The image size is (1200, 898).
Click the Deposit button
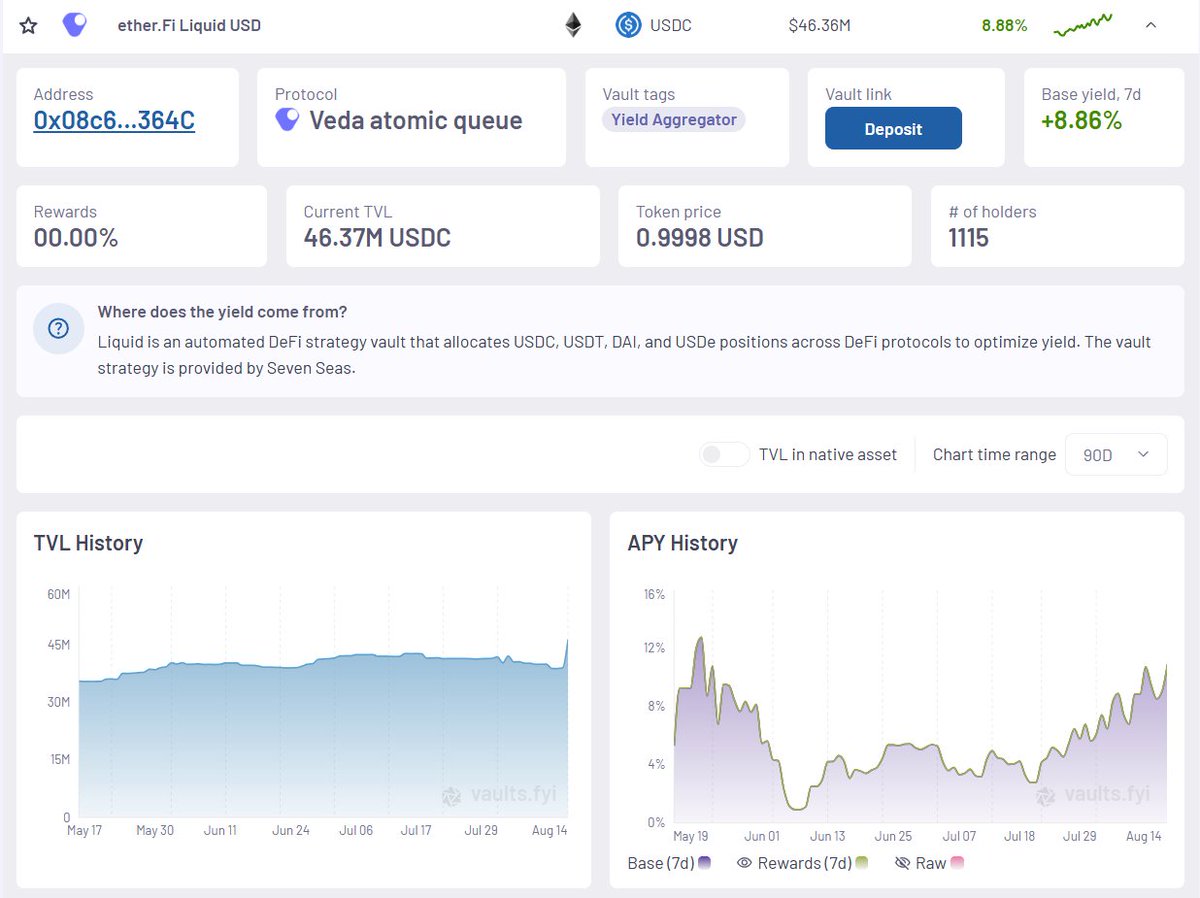point(893,128)
